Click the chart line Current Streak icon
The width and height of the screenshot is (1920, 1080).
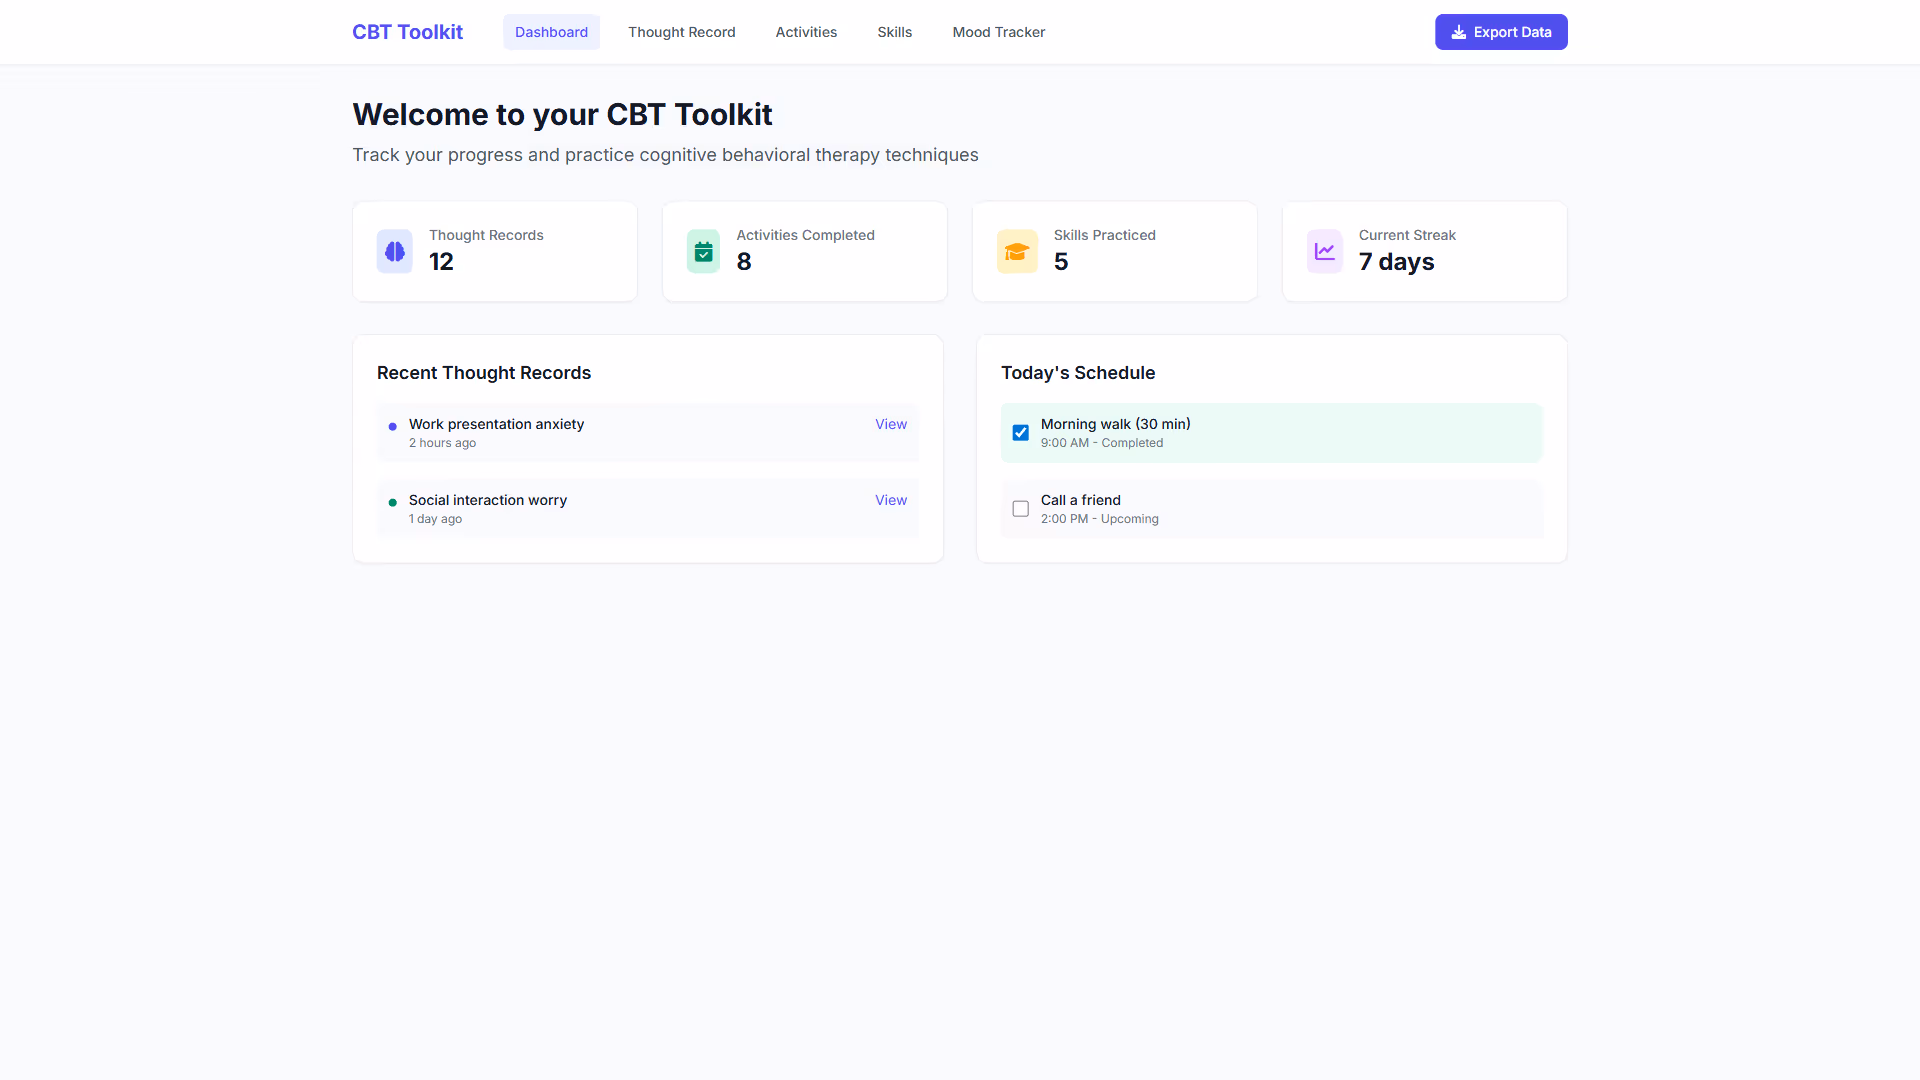1324,251
